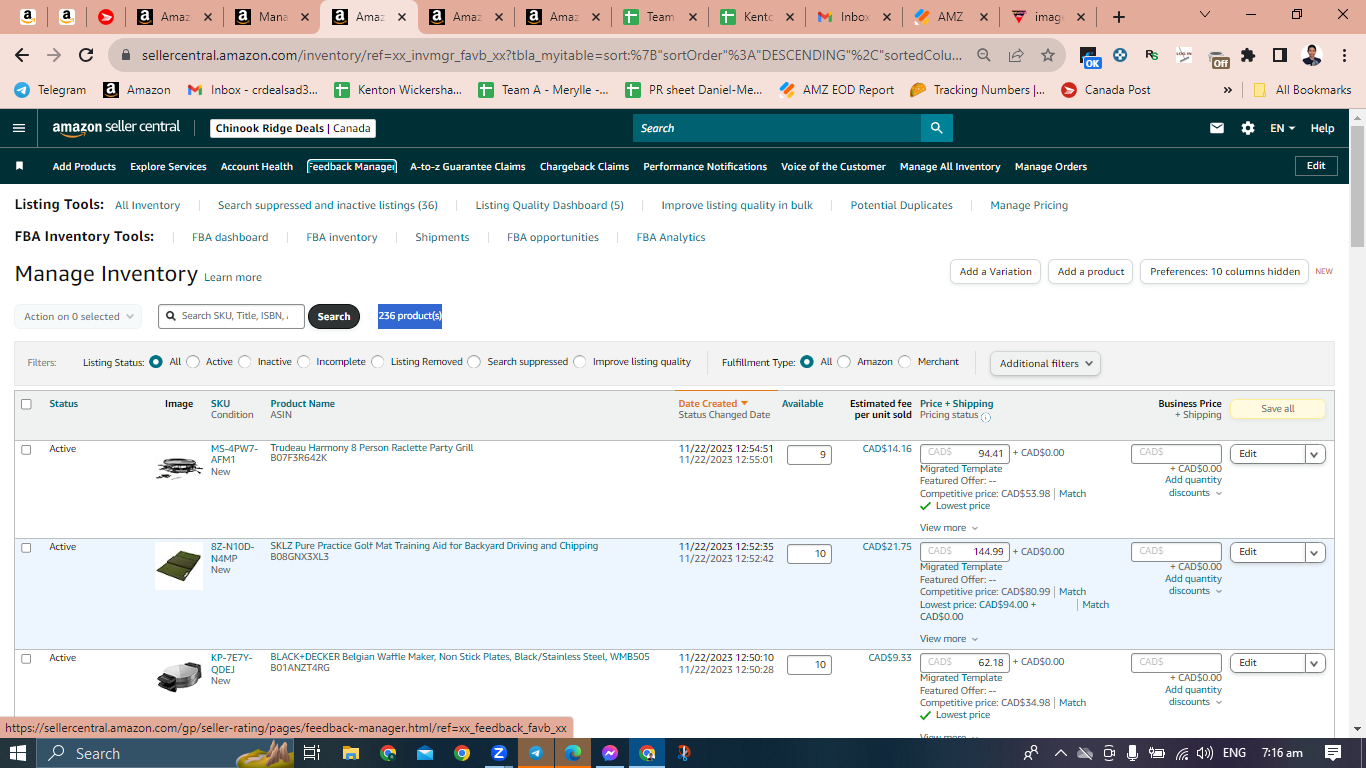
Task: Expand the Additional filters dropdown
Action: (1045, 363)
